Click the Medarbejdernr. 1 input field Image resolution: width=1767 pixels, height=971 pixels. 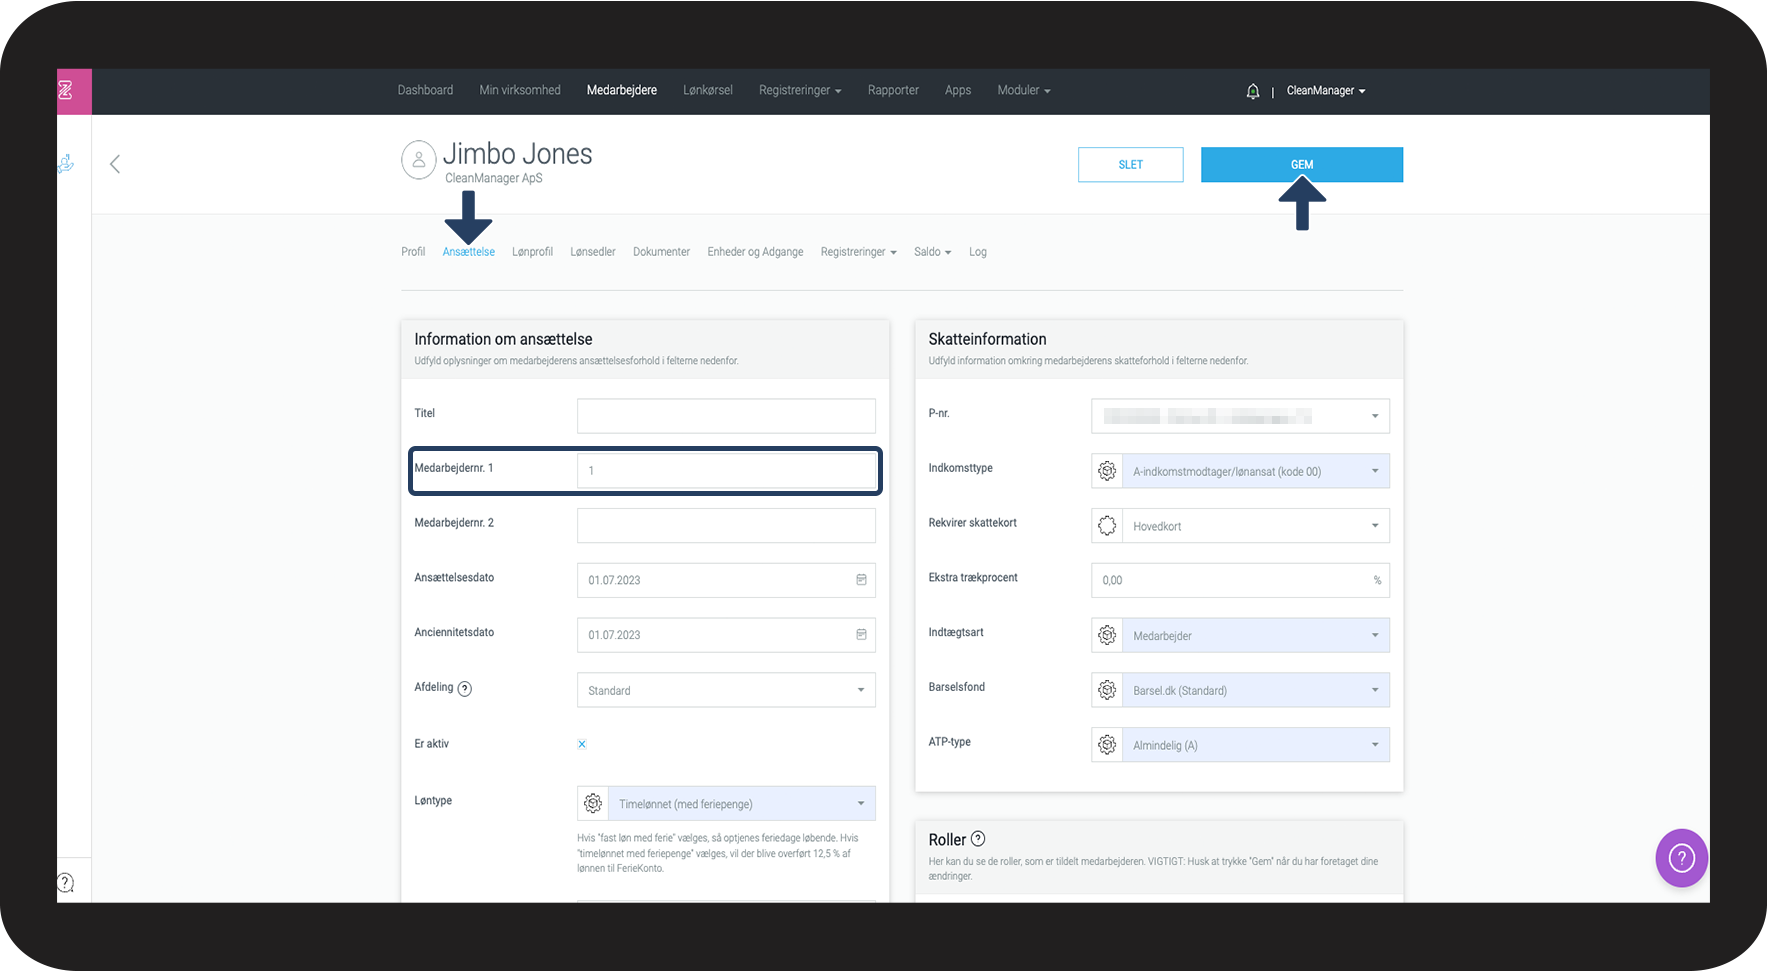726,470
